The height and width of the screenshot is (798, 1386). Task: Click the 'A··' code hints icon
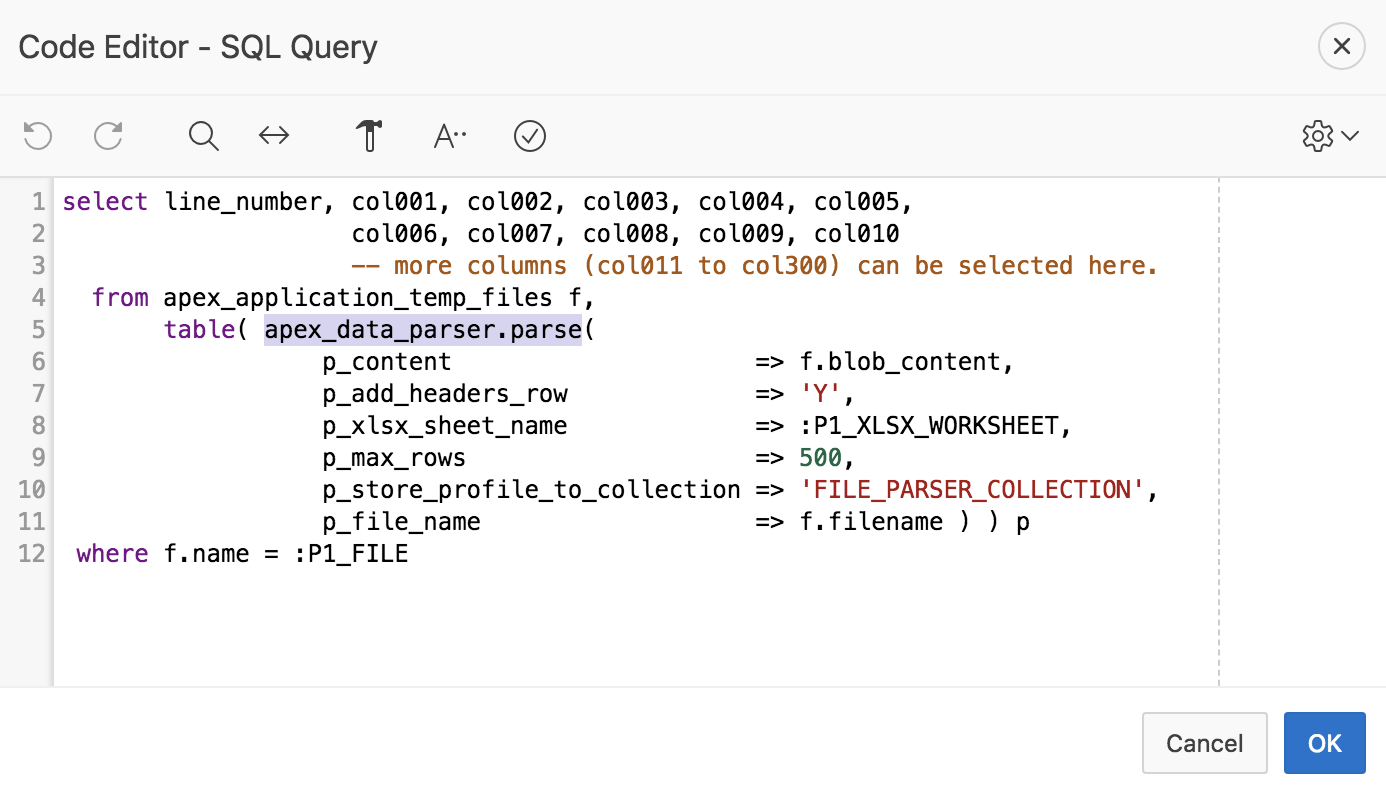(448, 135)
